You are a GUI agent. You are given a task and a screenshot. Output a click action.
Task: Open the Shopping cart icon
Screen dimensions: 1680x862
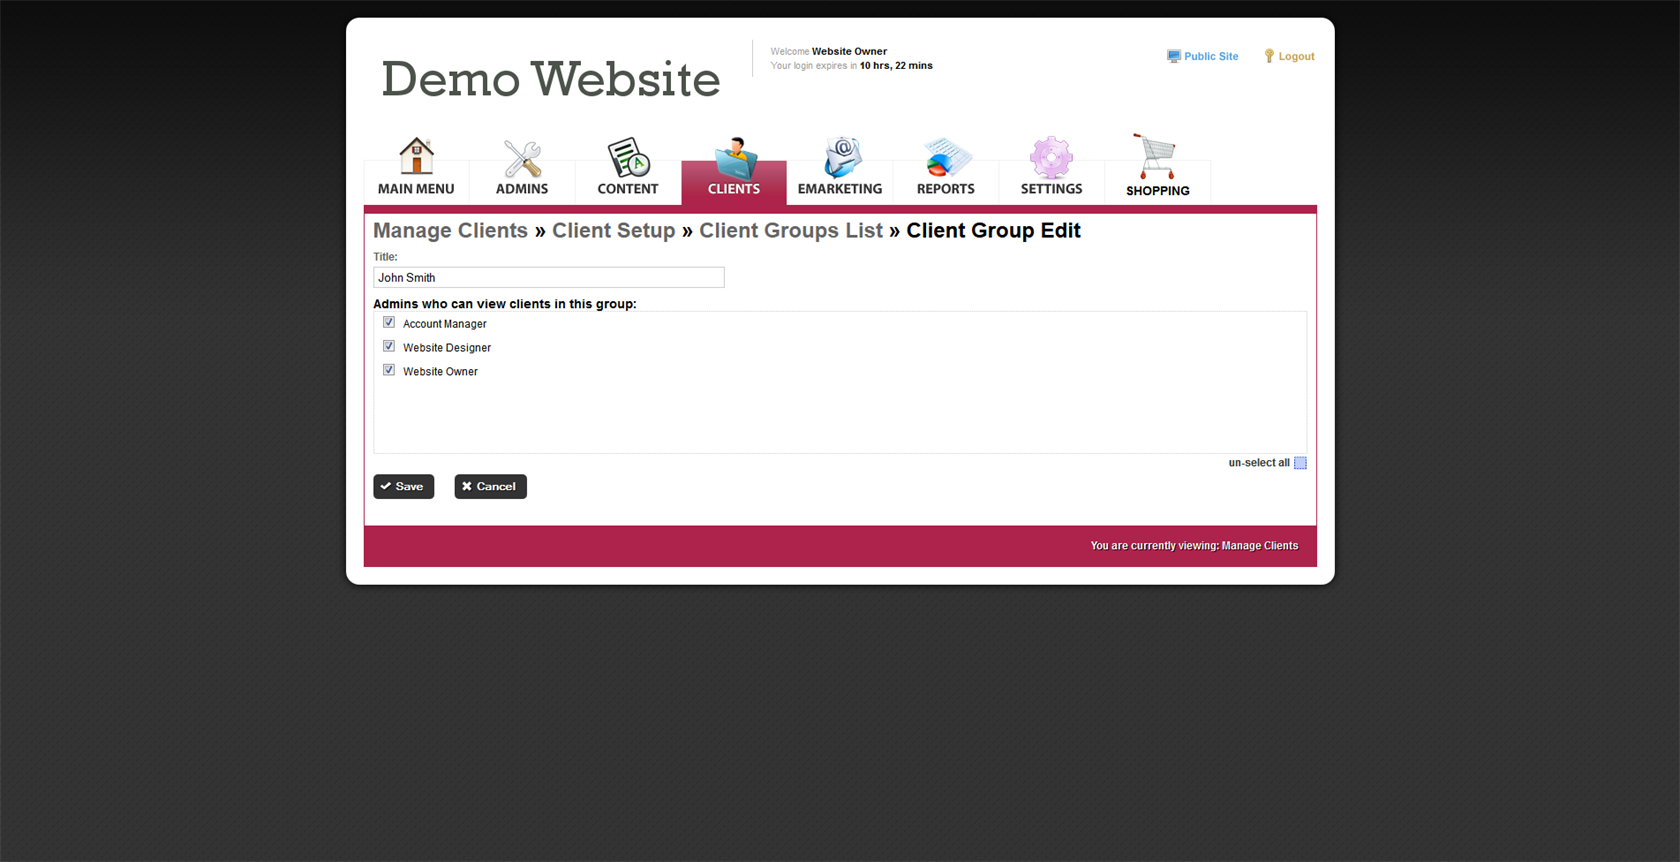pyautogui.click(x=1156, y=157)
